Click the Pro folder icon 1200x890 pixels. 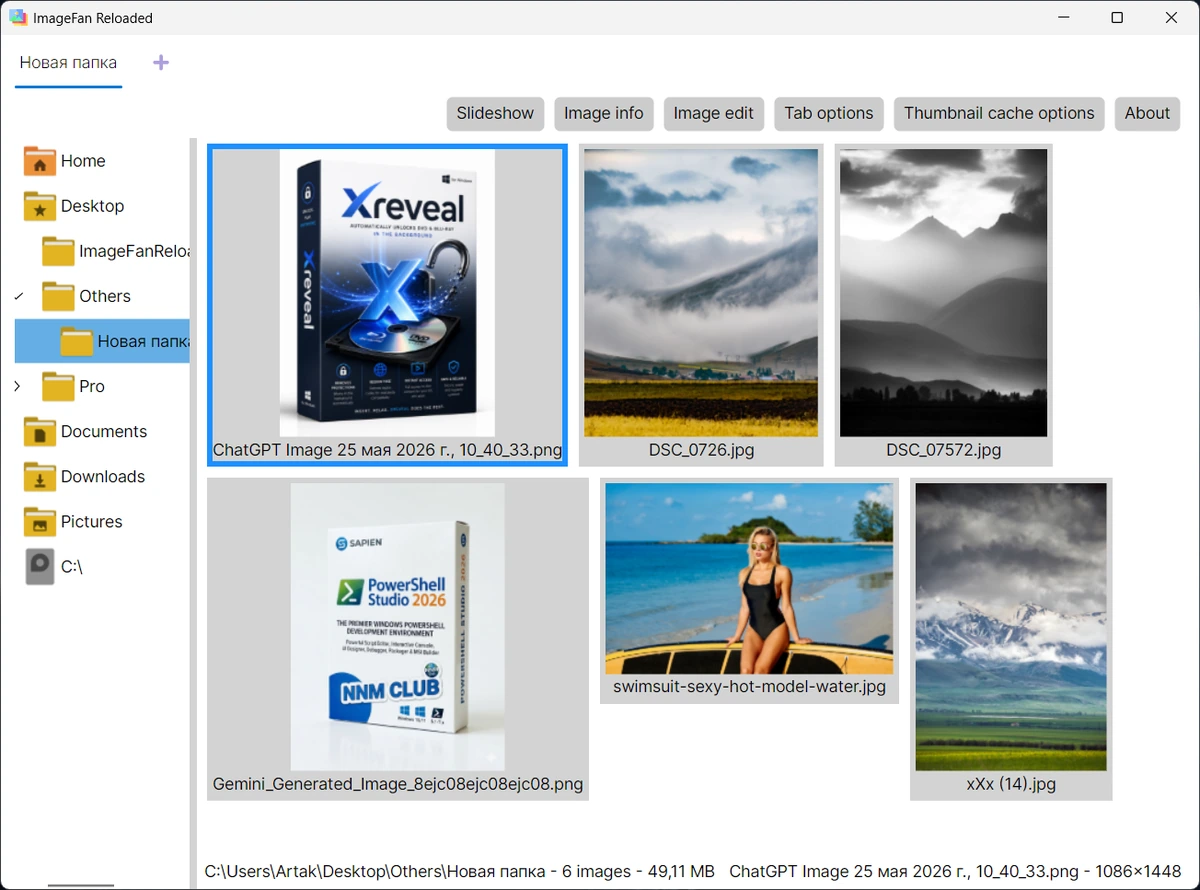[x=58, y=386]
